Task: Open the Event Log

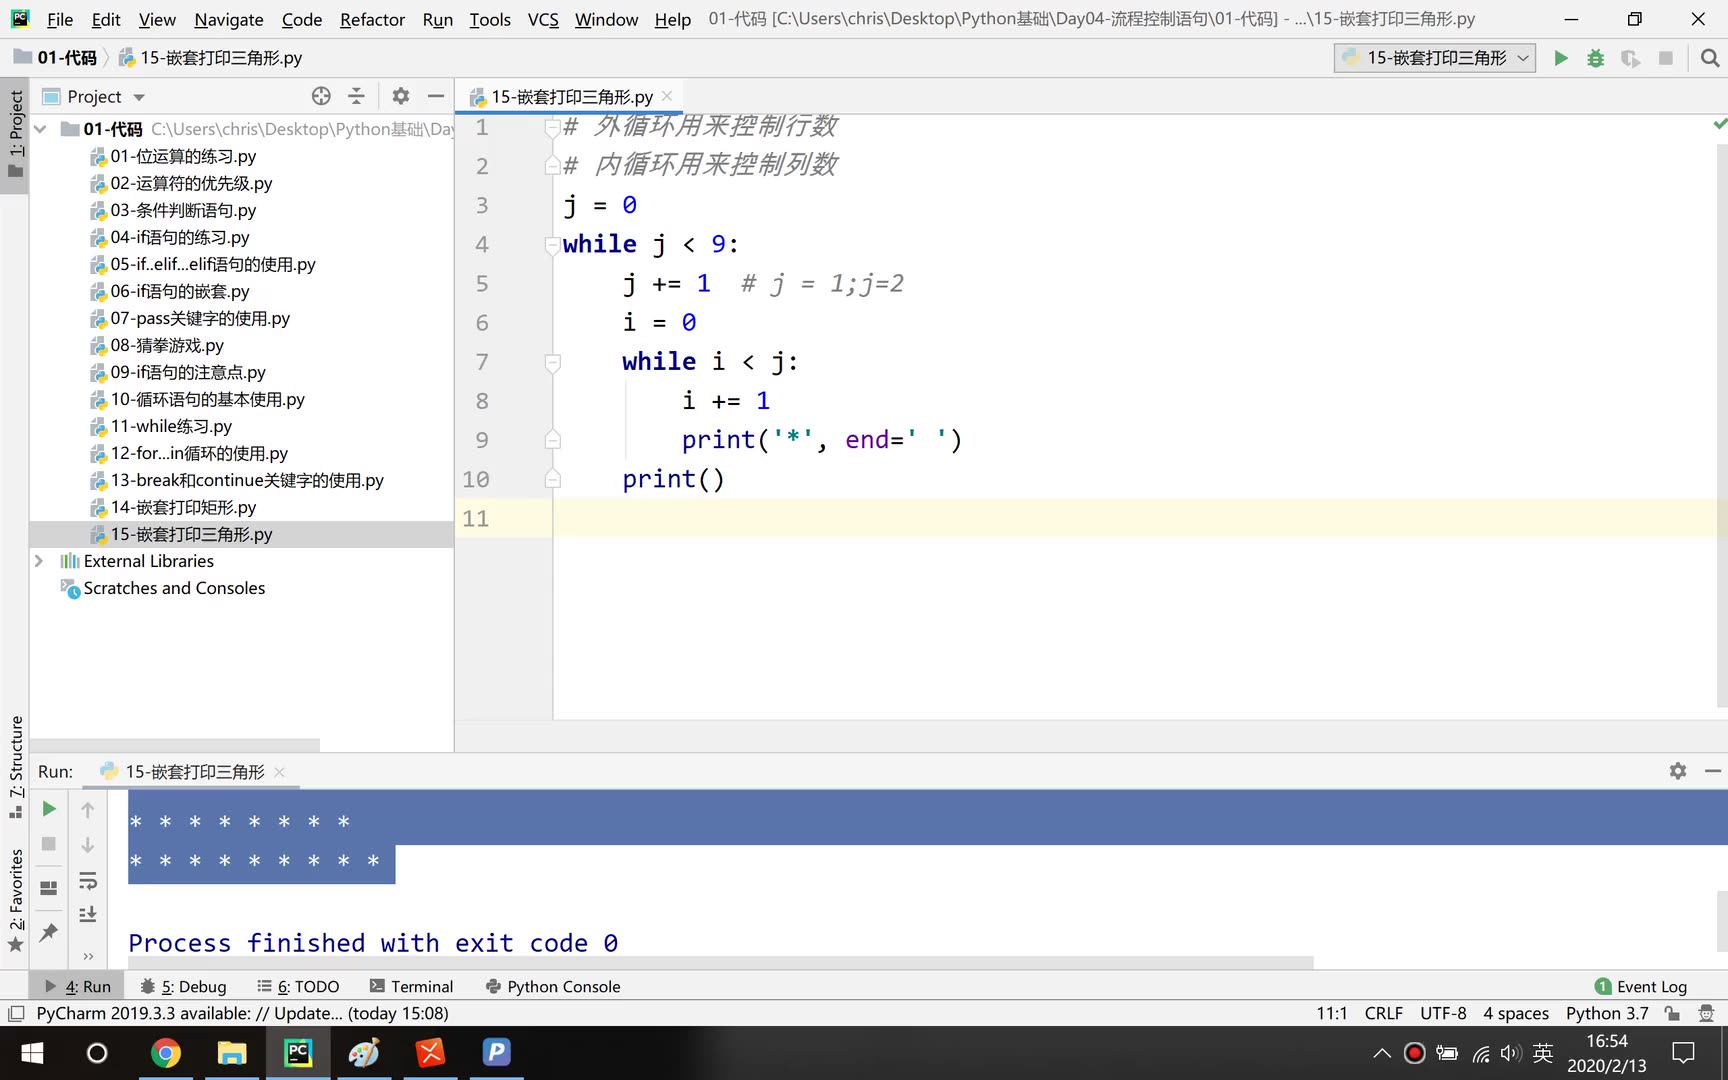Action: pyautogui.click(x=1641, y=986)
